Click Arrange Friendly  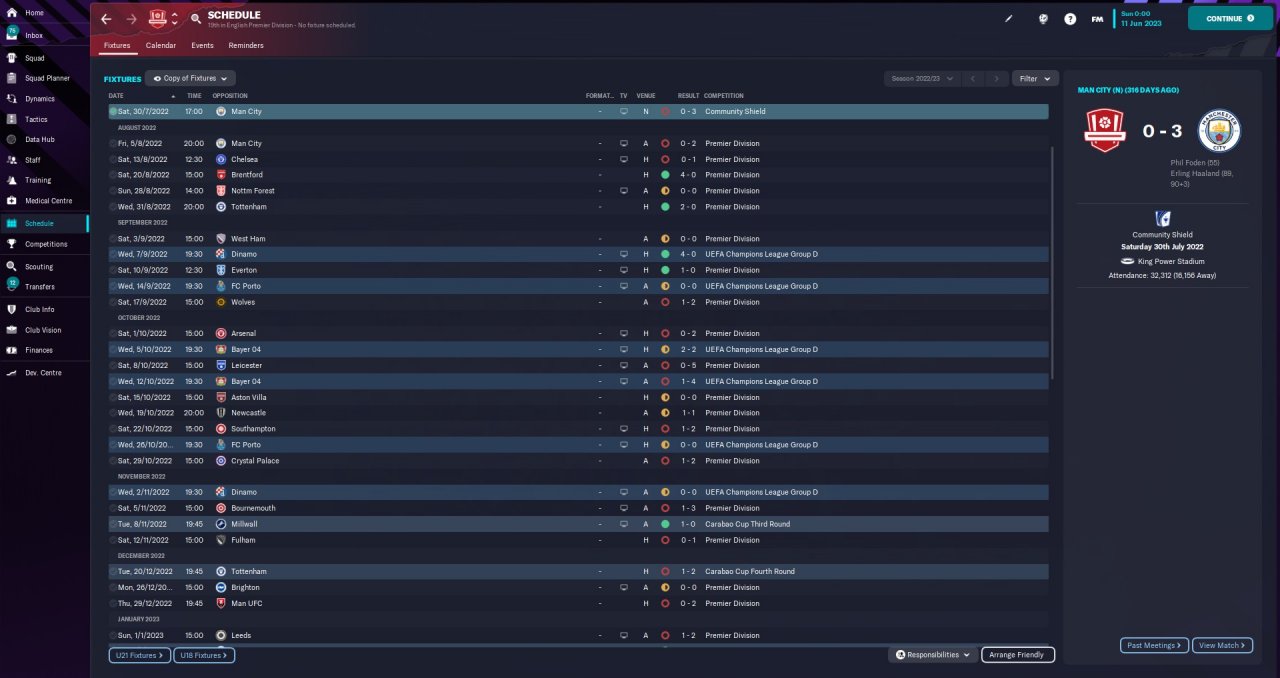[1017, 655]
